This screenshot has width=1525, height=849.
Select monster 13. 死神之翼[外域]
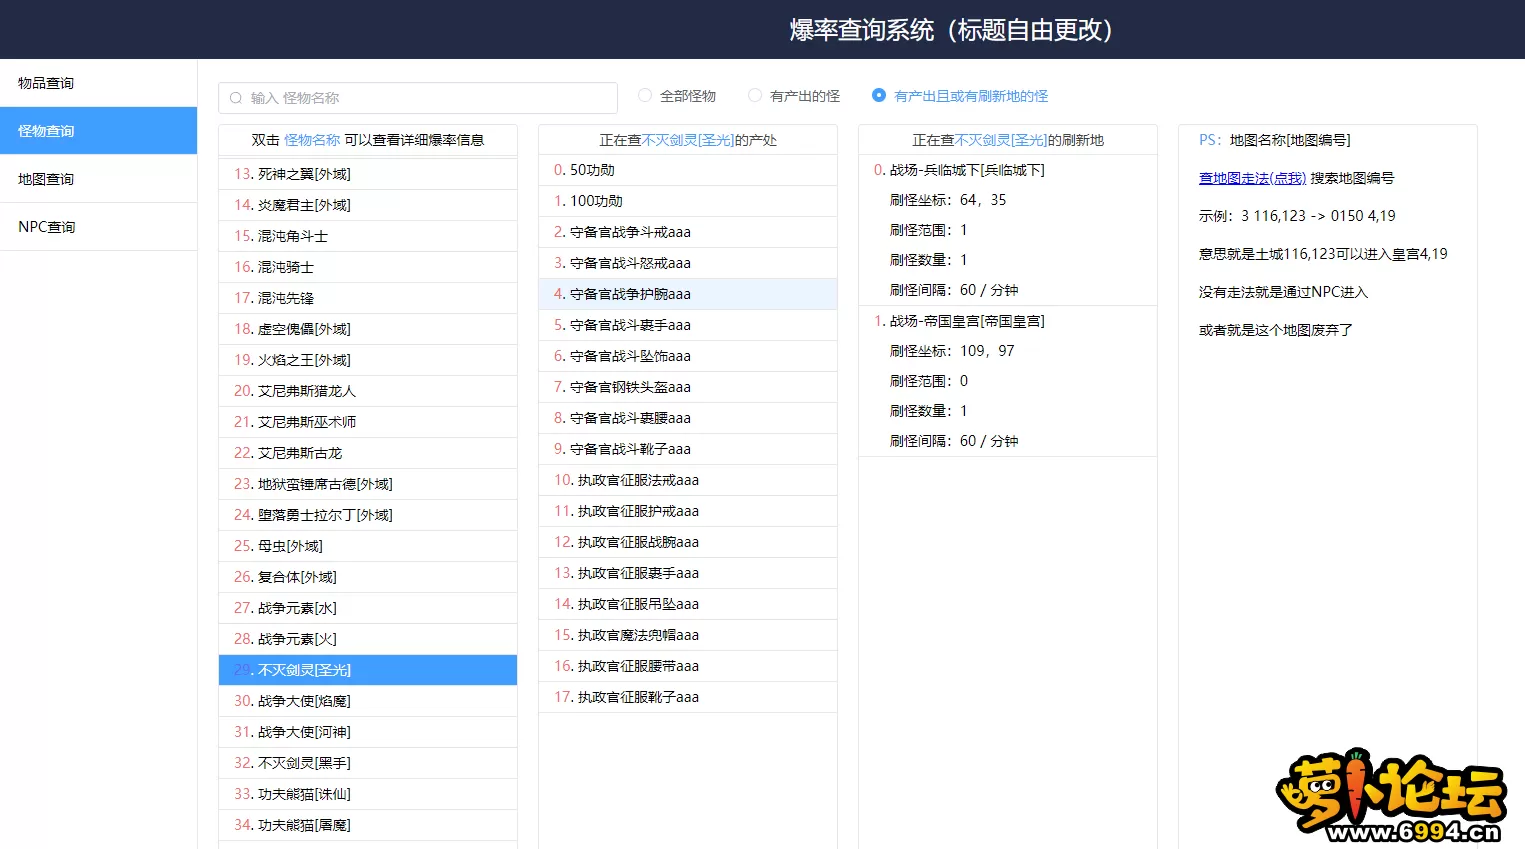click(368, 174)
